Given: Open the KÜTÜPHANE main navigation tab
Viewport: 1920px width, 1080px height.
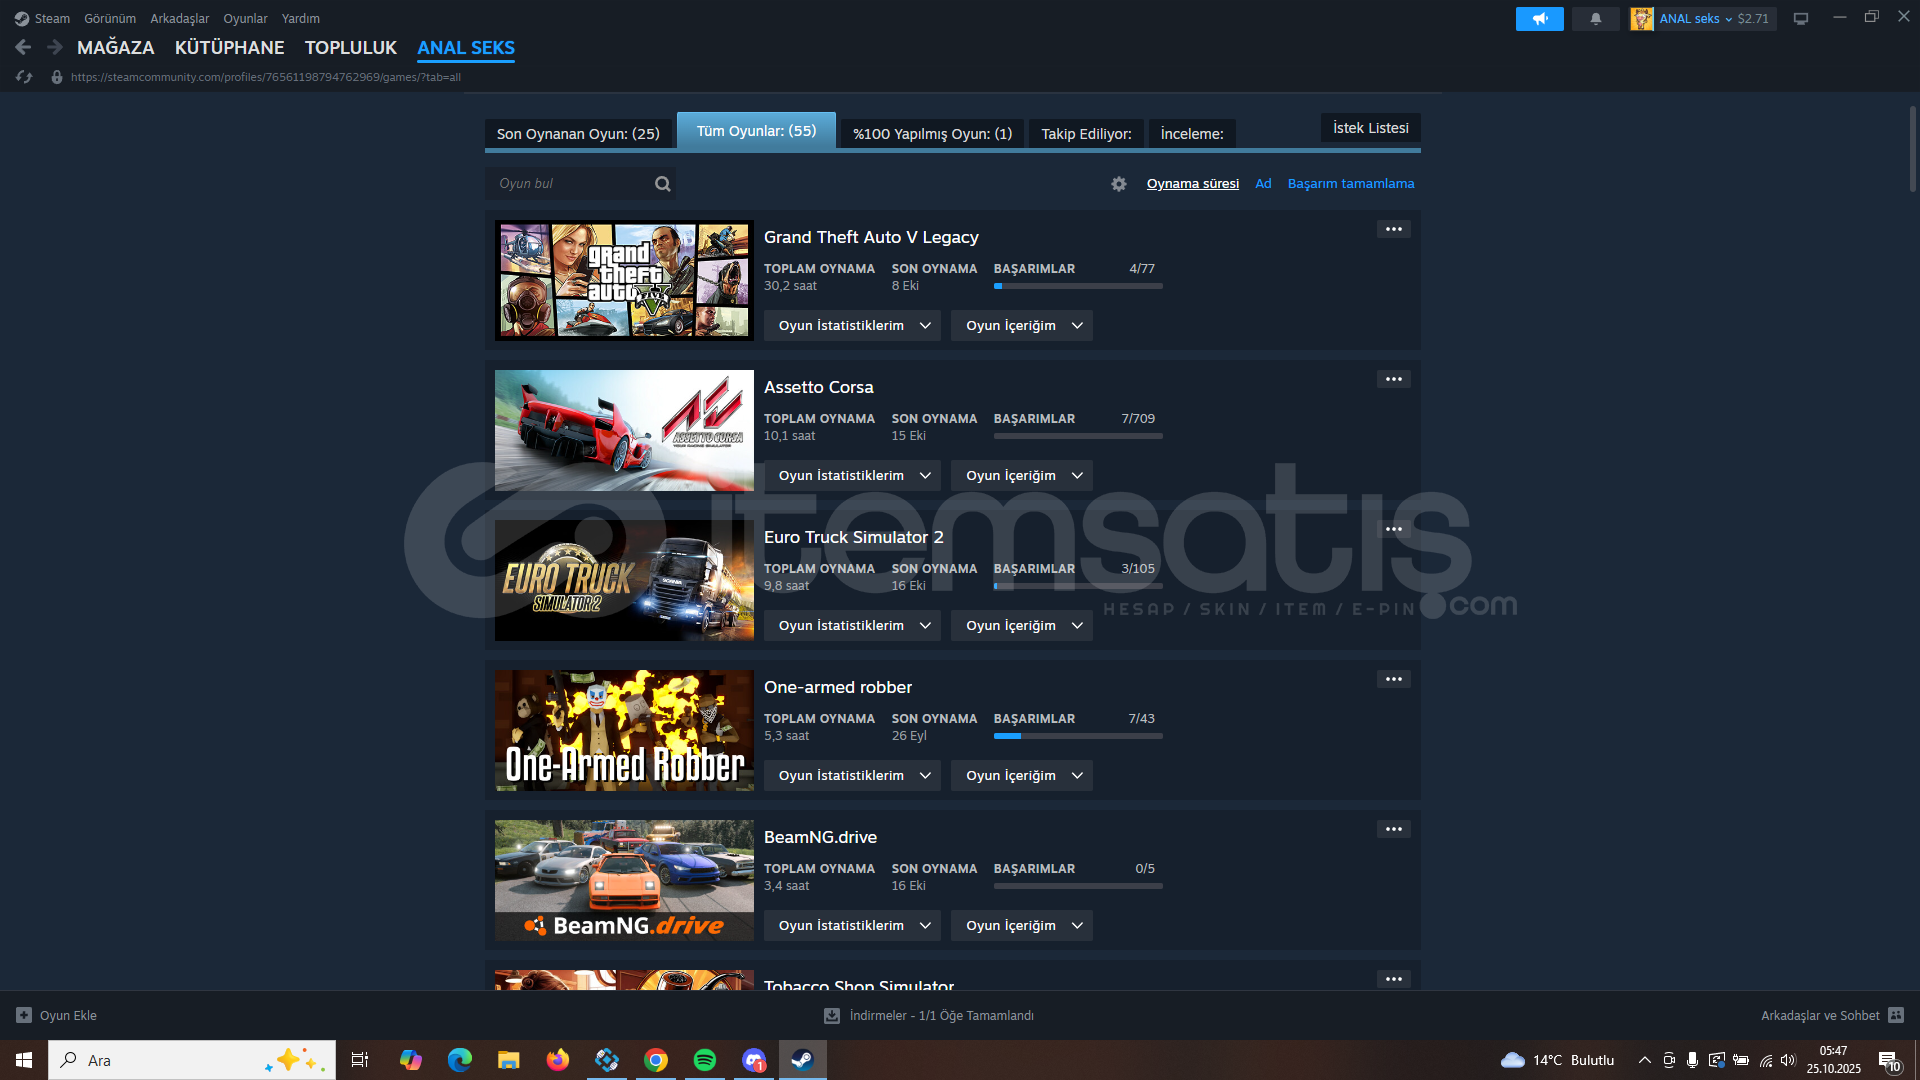Looking at the screenshot, I should (x=229, y=48).
